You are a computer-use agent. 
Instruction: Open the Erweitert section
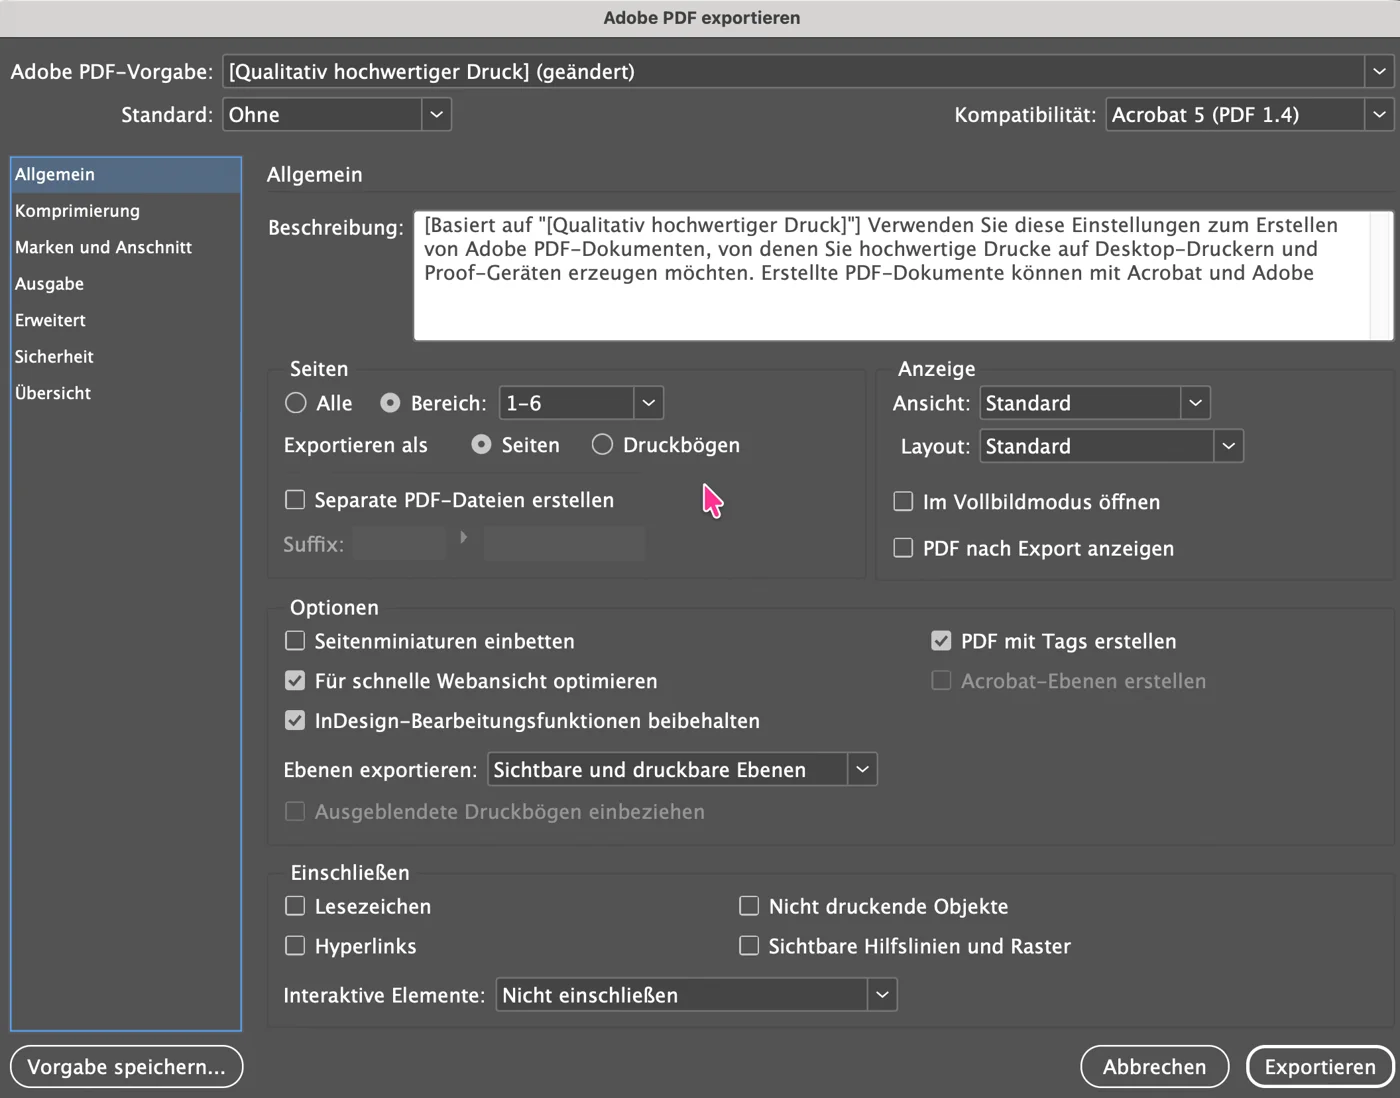point(126,320)
